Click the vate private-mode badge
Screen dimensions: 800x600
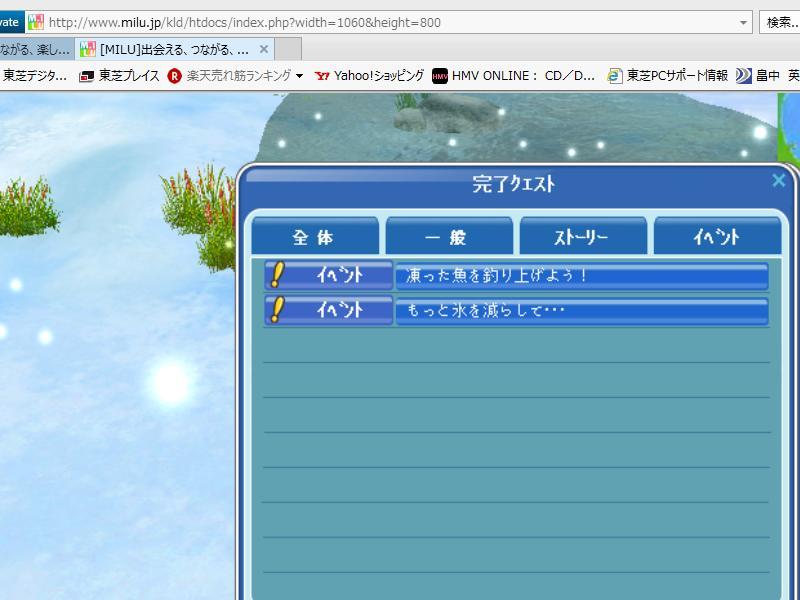pos(12,22)
